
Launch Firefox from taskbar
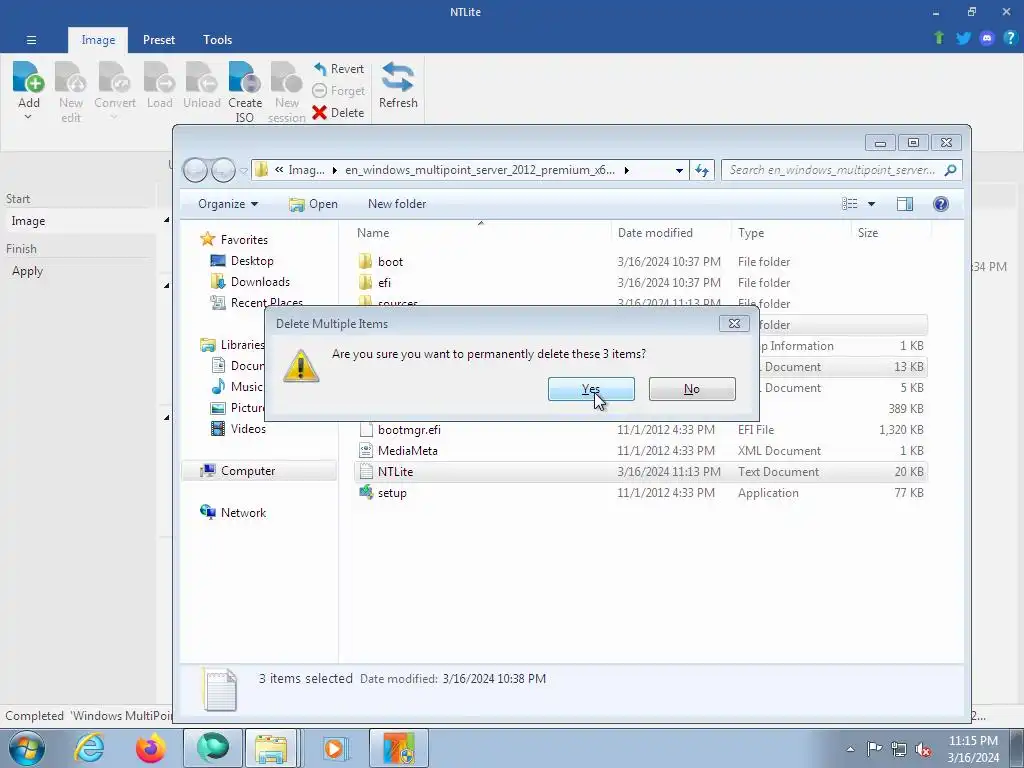(x=151, y=748)
